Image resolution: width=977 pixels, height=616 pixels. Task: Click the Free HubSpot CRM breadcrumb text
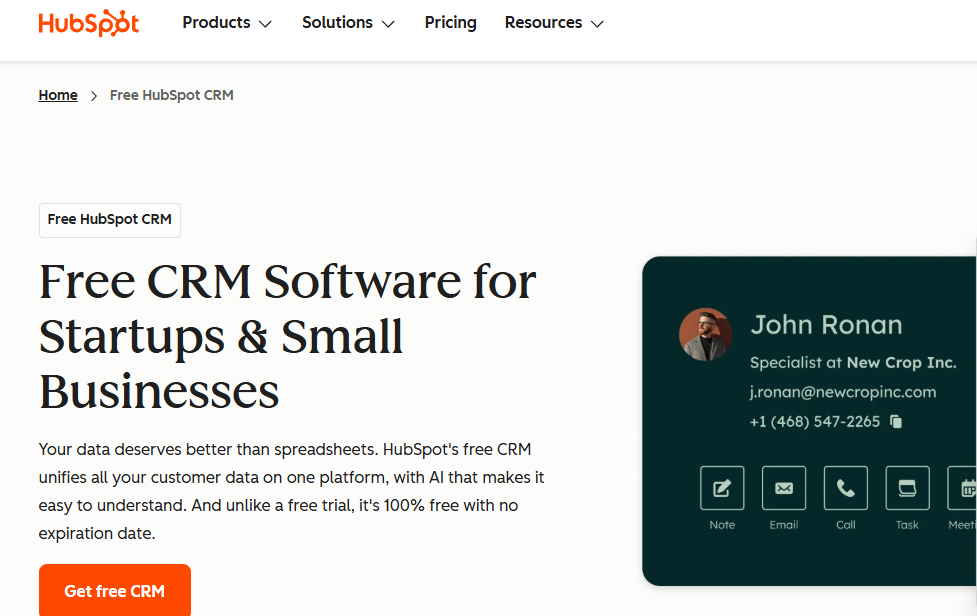click(x=171, y=95)
